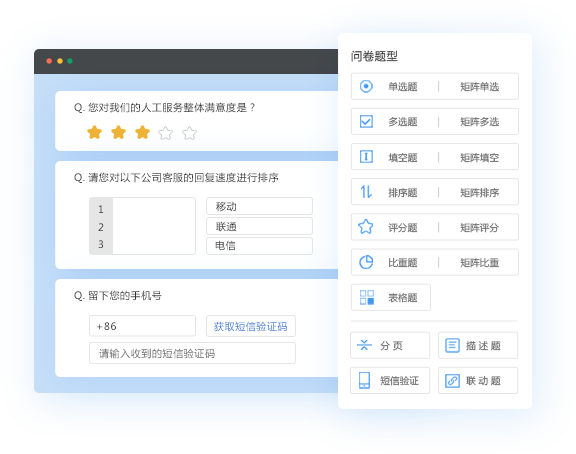
Task: Add a 矩阵单选 question type
Action: [479, 86]
